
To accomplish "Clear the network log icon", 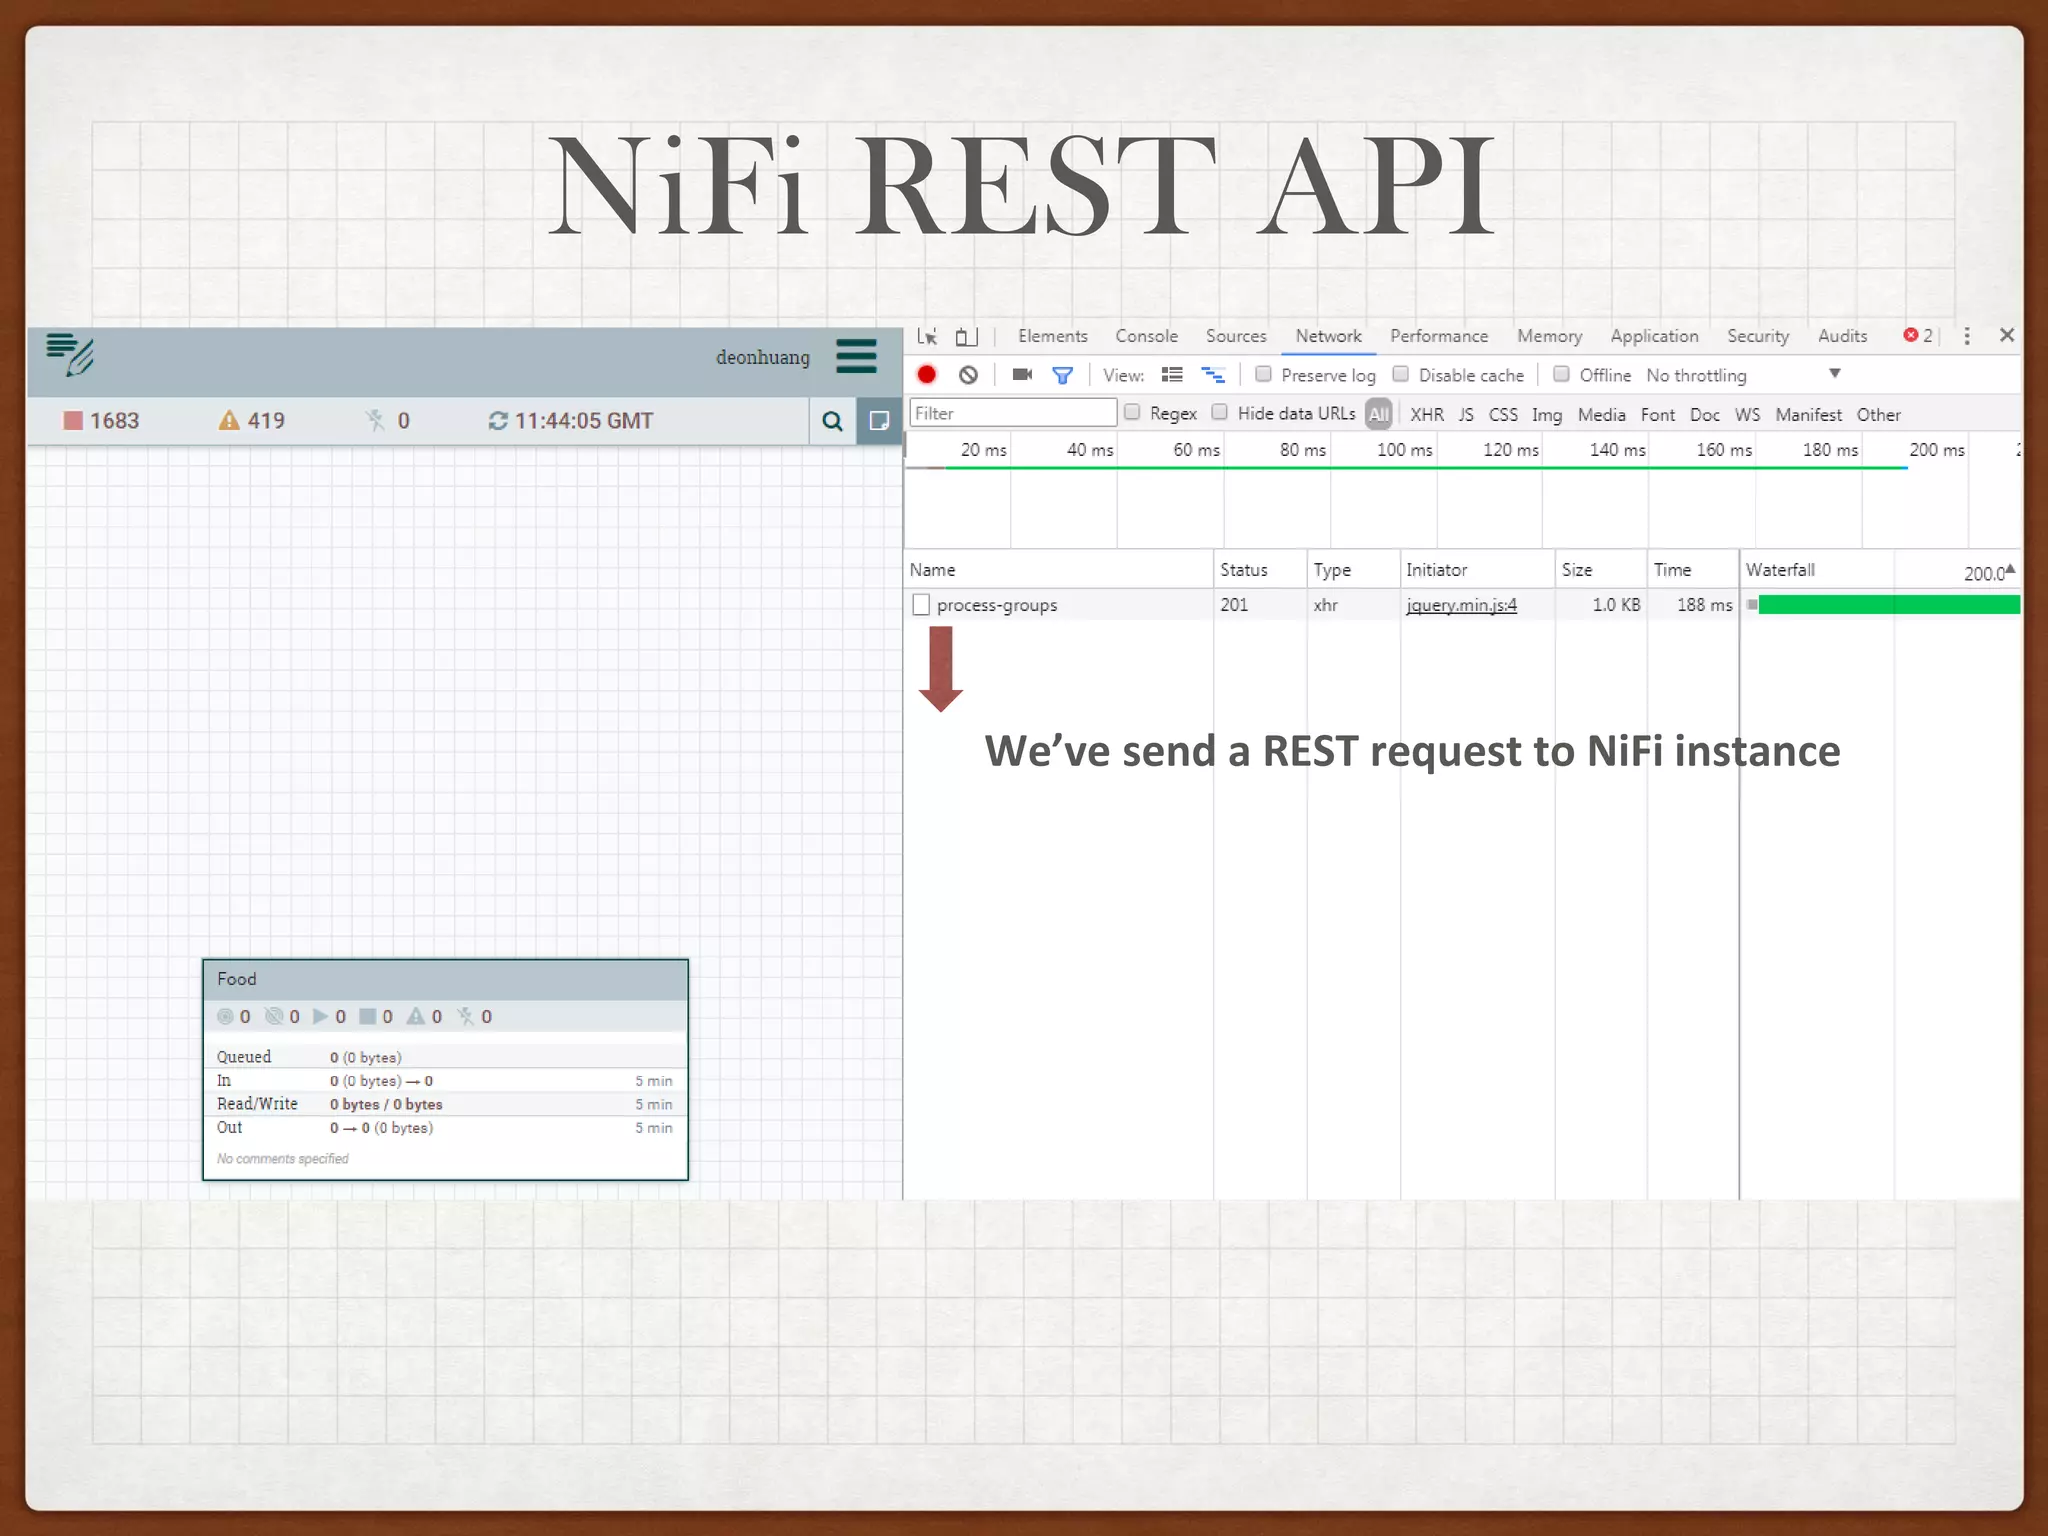I will [968, 375].
